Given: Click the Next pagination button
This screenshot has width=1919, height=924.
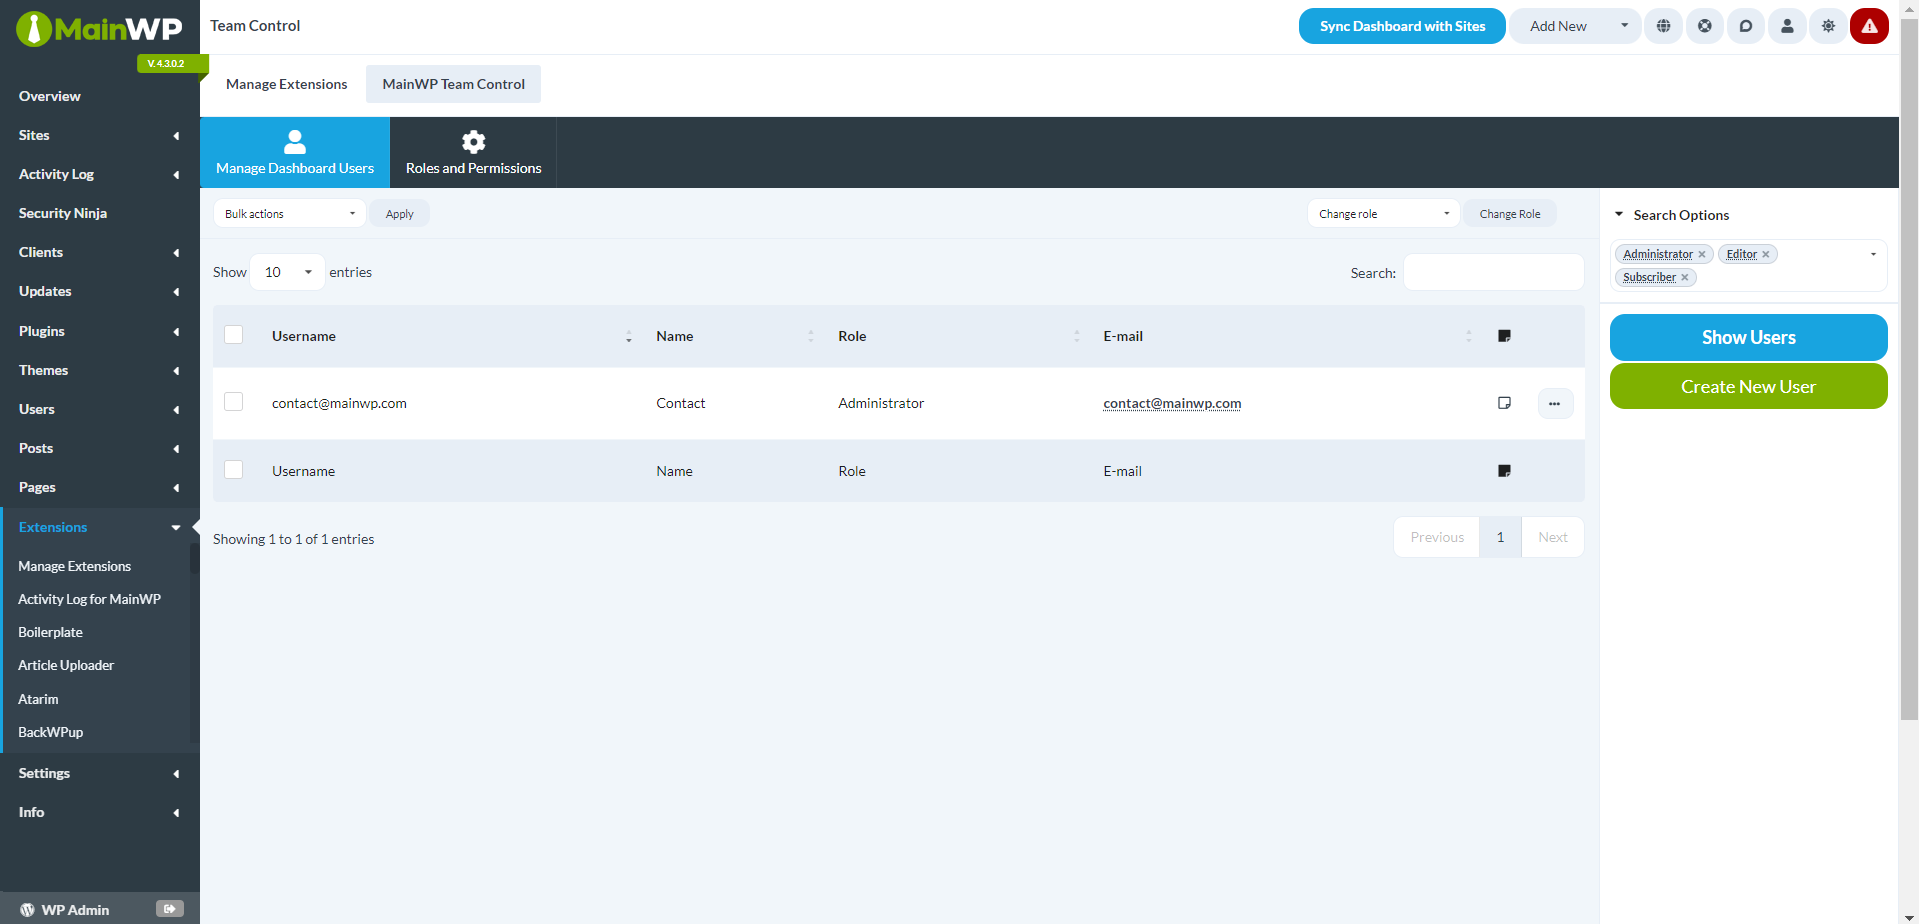Looking at the screenshot, I should tap(1552, 537).
